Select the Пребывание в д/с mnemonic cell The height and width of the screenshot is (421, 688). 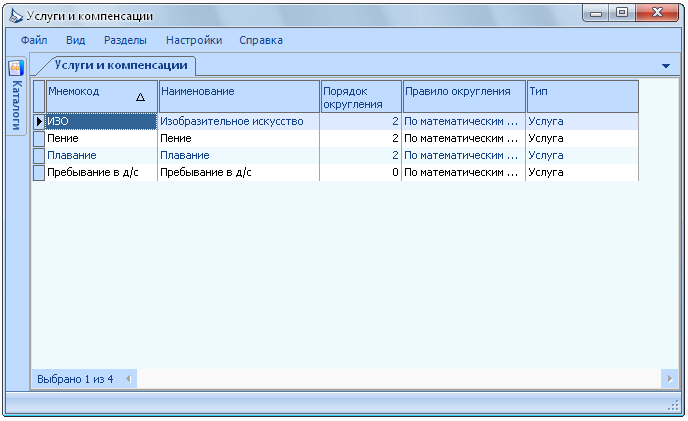point(101,173)
